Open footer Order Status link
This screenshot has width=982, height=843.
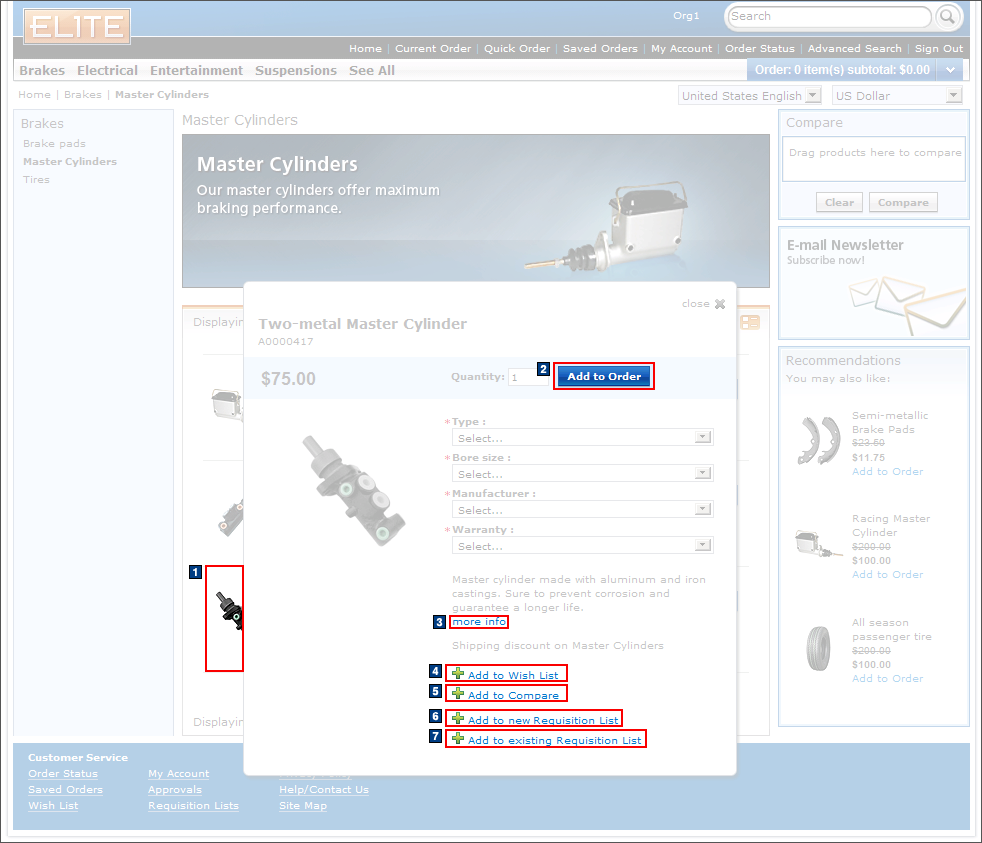63,773
